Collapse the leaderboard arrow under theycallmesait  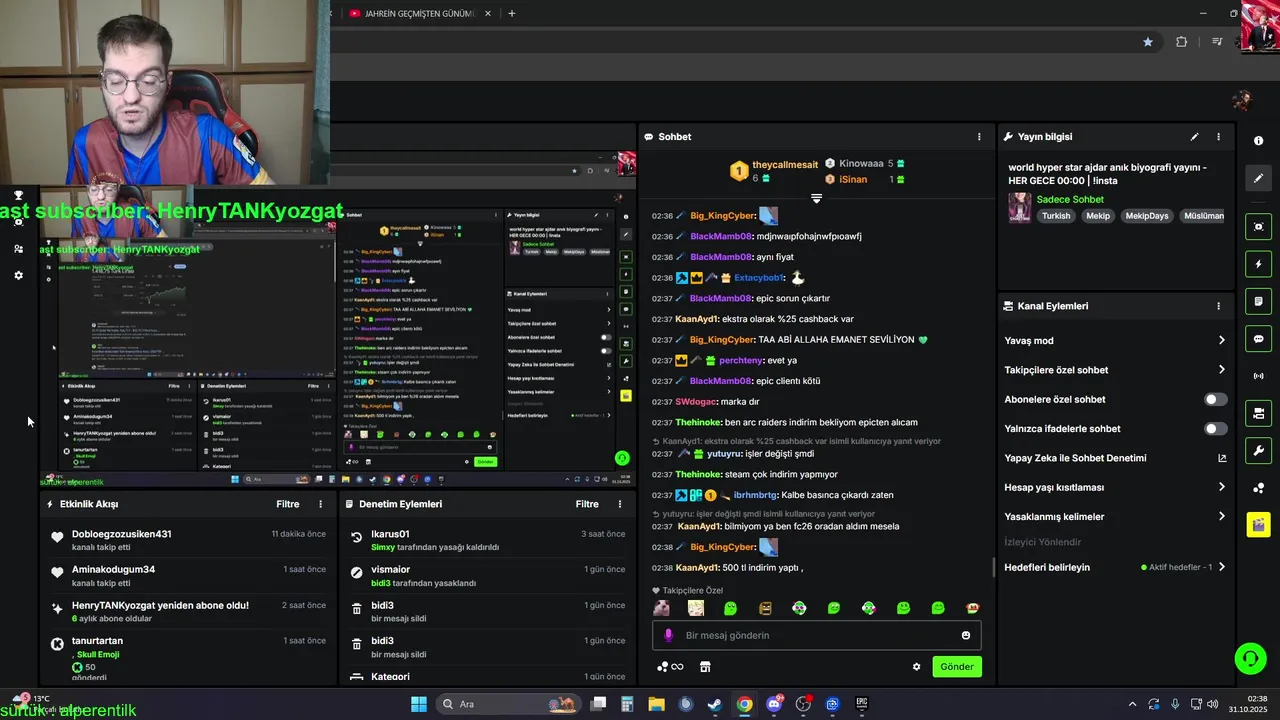tap(816, 199)
